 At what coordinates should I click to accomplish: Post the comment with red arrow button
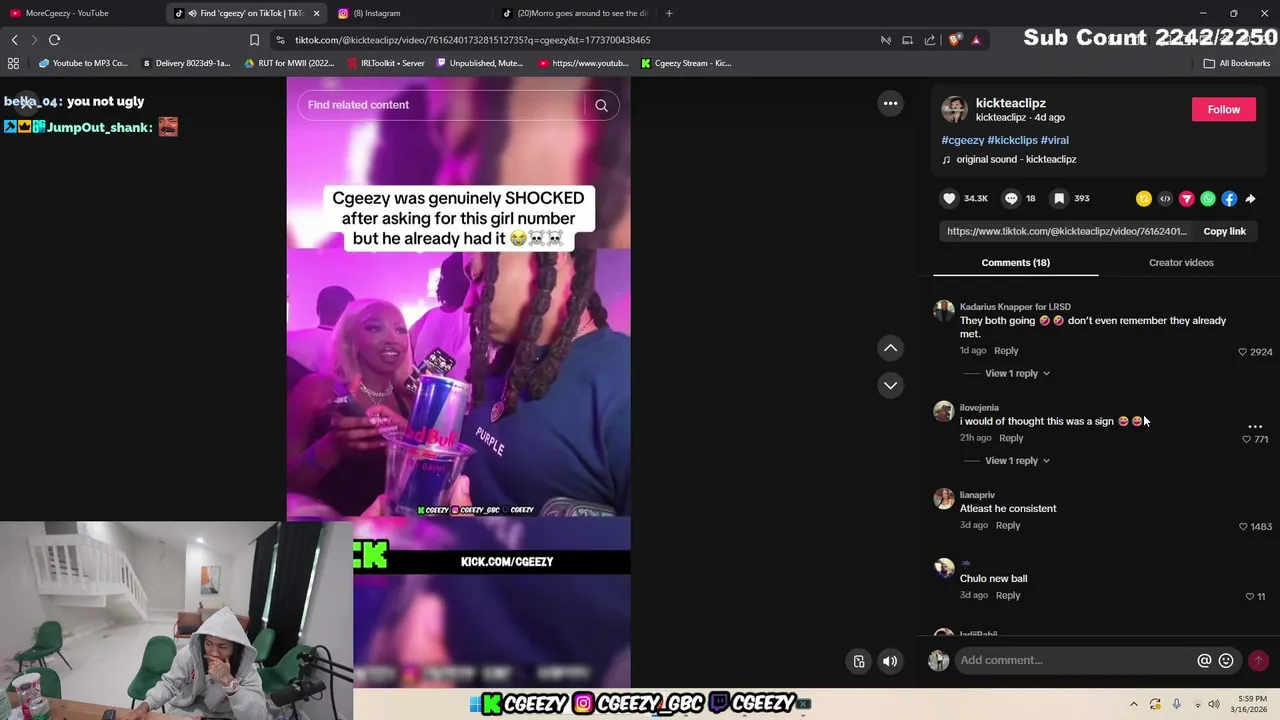(1259, 660)
